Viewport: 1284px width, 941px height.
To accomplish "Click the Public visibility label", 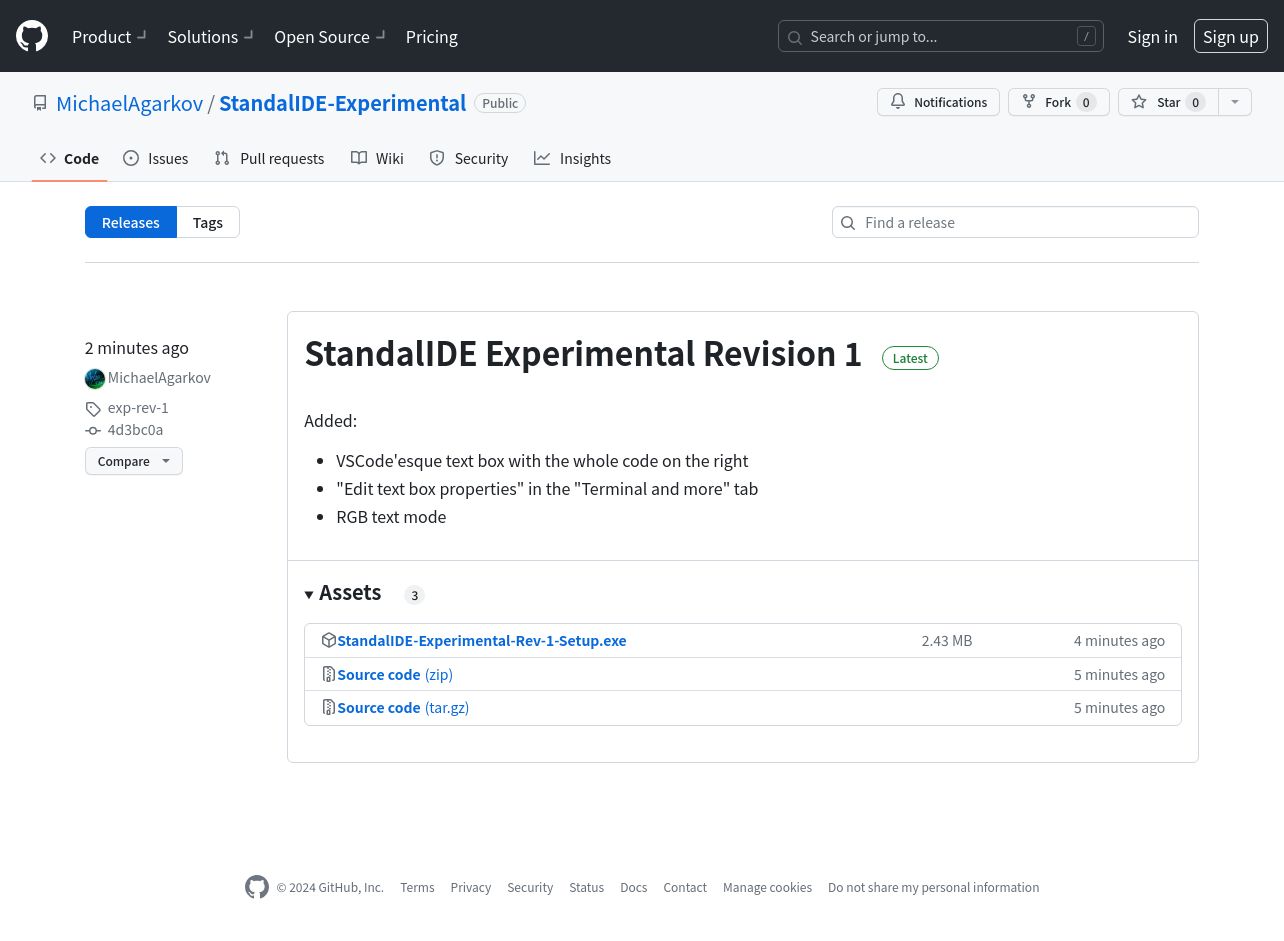I will [500, 103].
